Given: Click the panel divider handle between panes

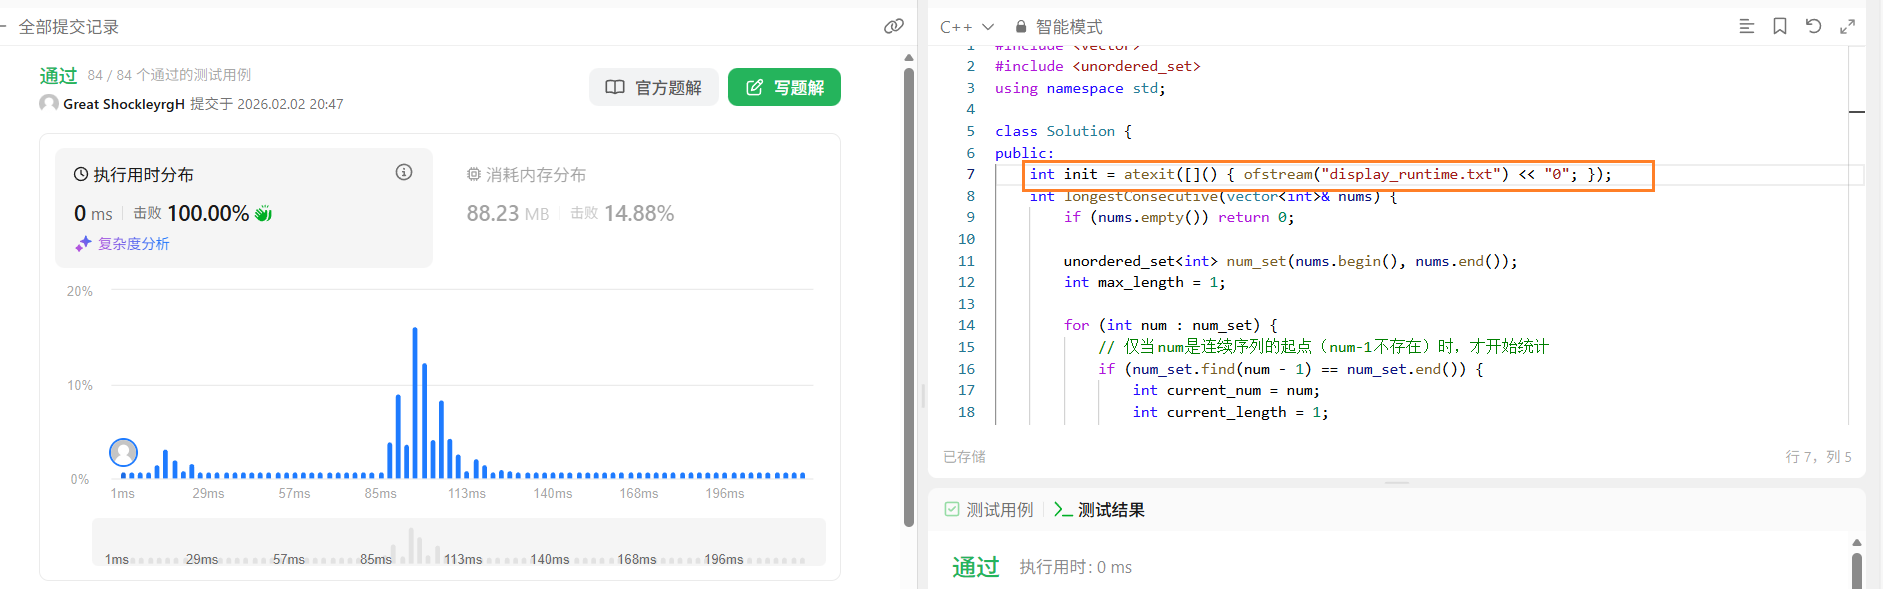Looking at the screenshot, I should 923,396.
